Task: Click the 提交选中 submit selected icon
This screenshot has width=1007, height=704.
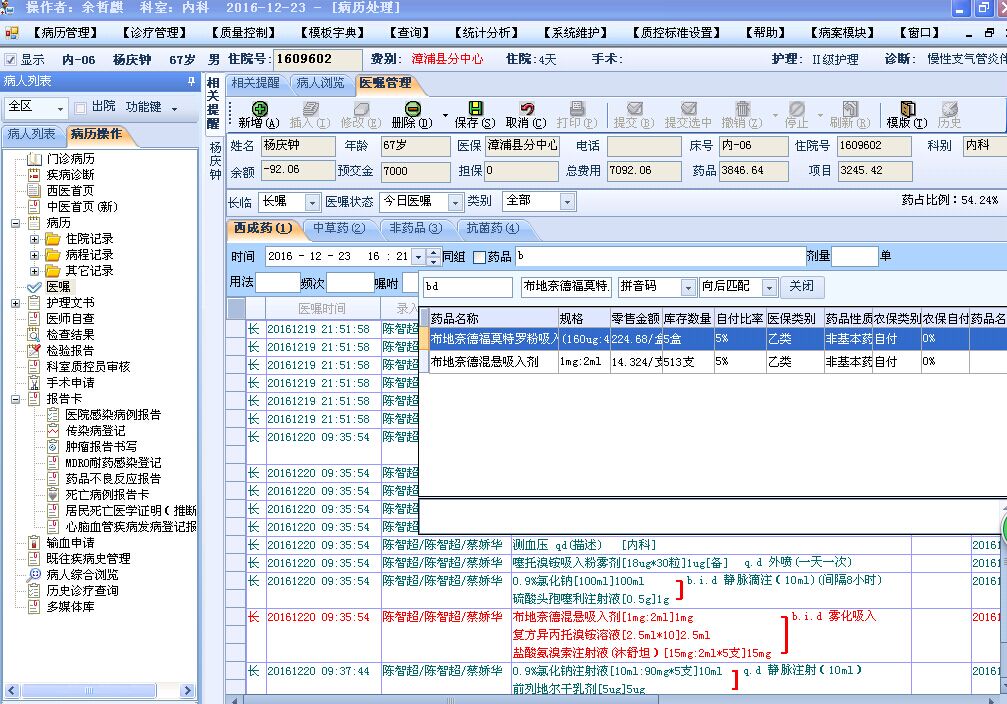Action: 688,108
